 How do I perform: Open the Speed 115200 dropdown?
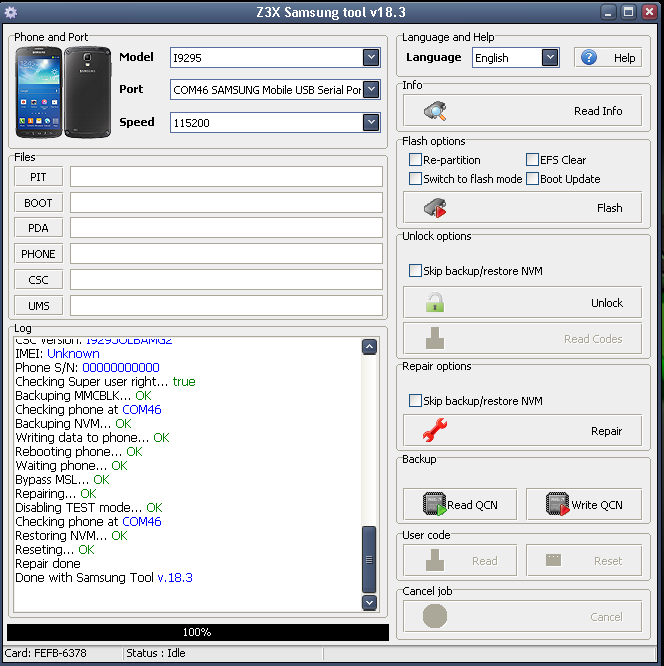click(x=371, y=122)
